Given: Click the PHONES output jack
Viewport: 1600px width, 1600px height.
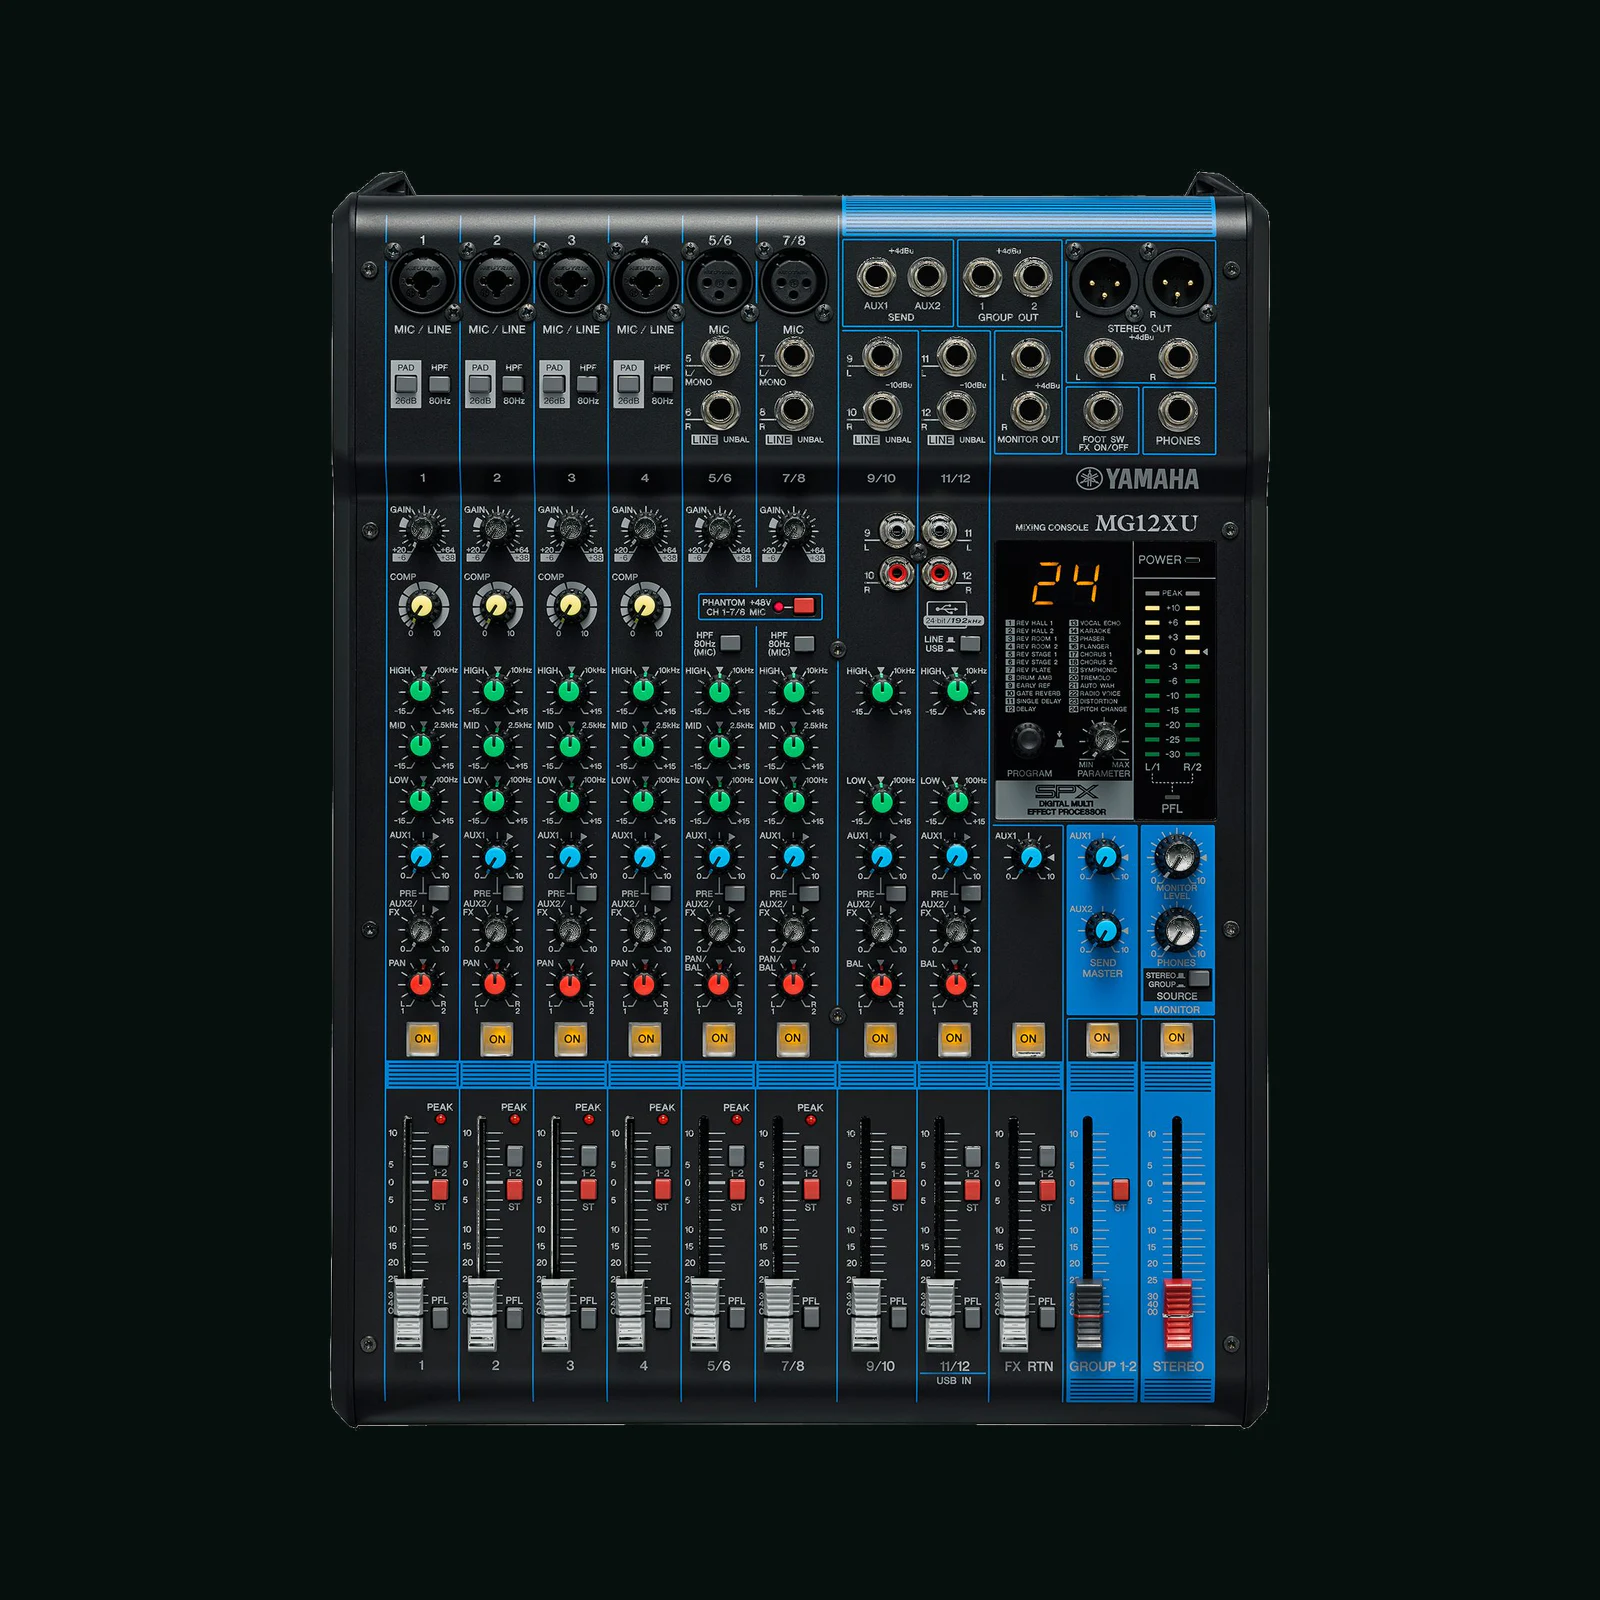Looking at the screenshot, I should [x=1177, y=409].
